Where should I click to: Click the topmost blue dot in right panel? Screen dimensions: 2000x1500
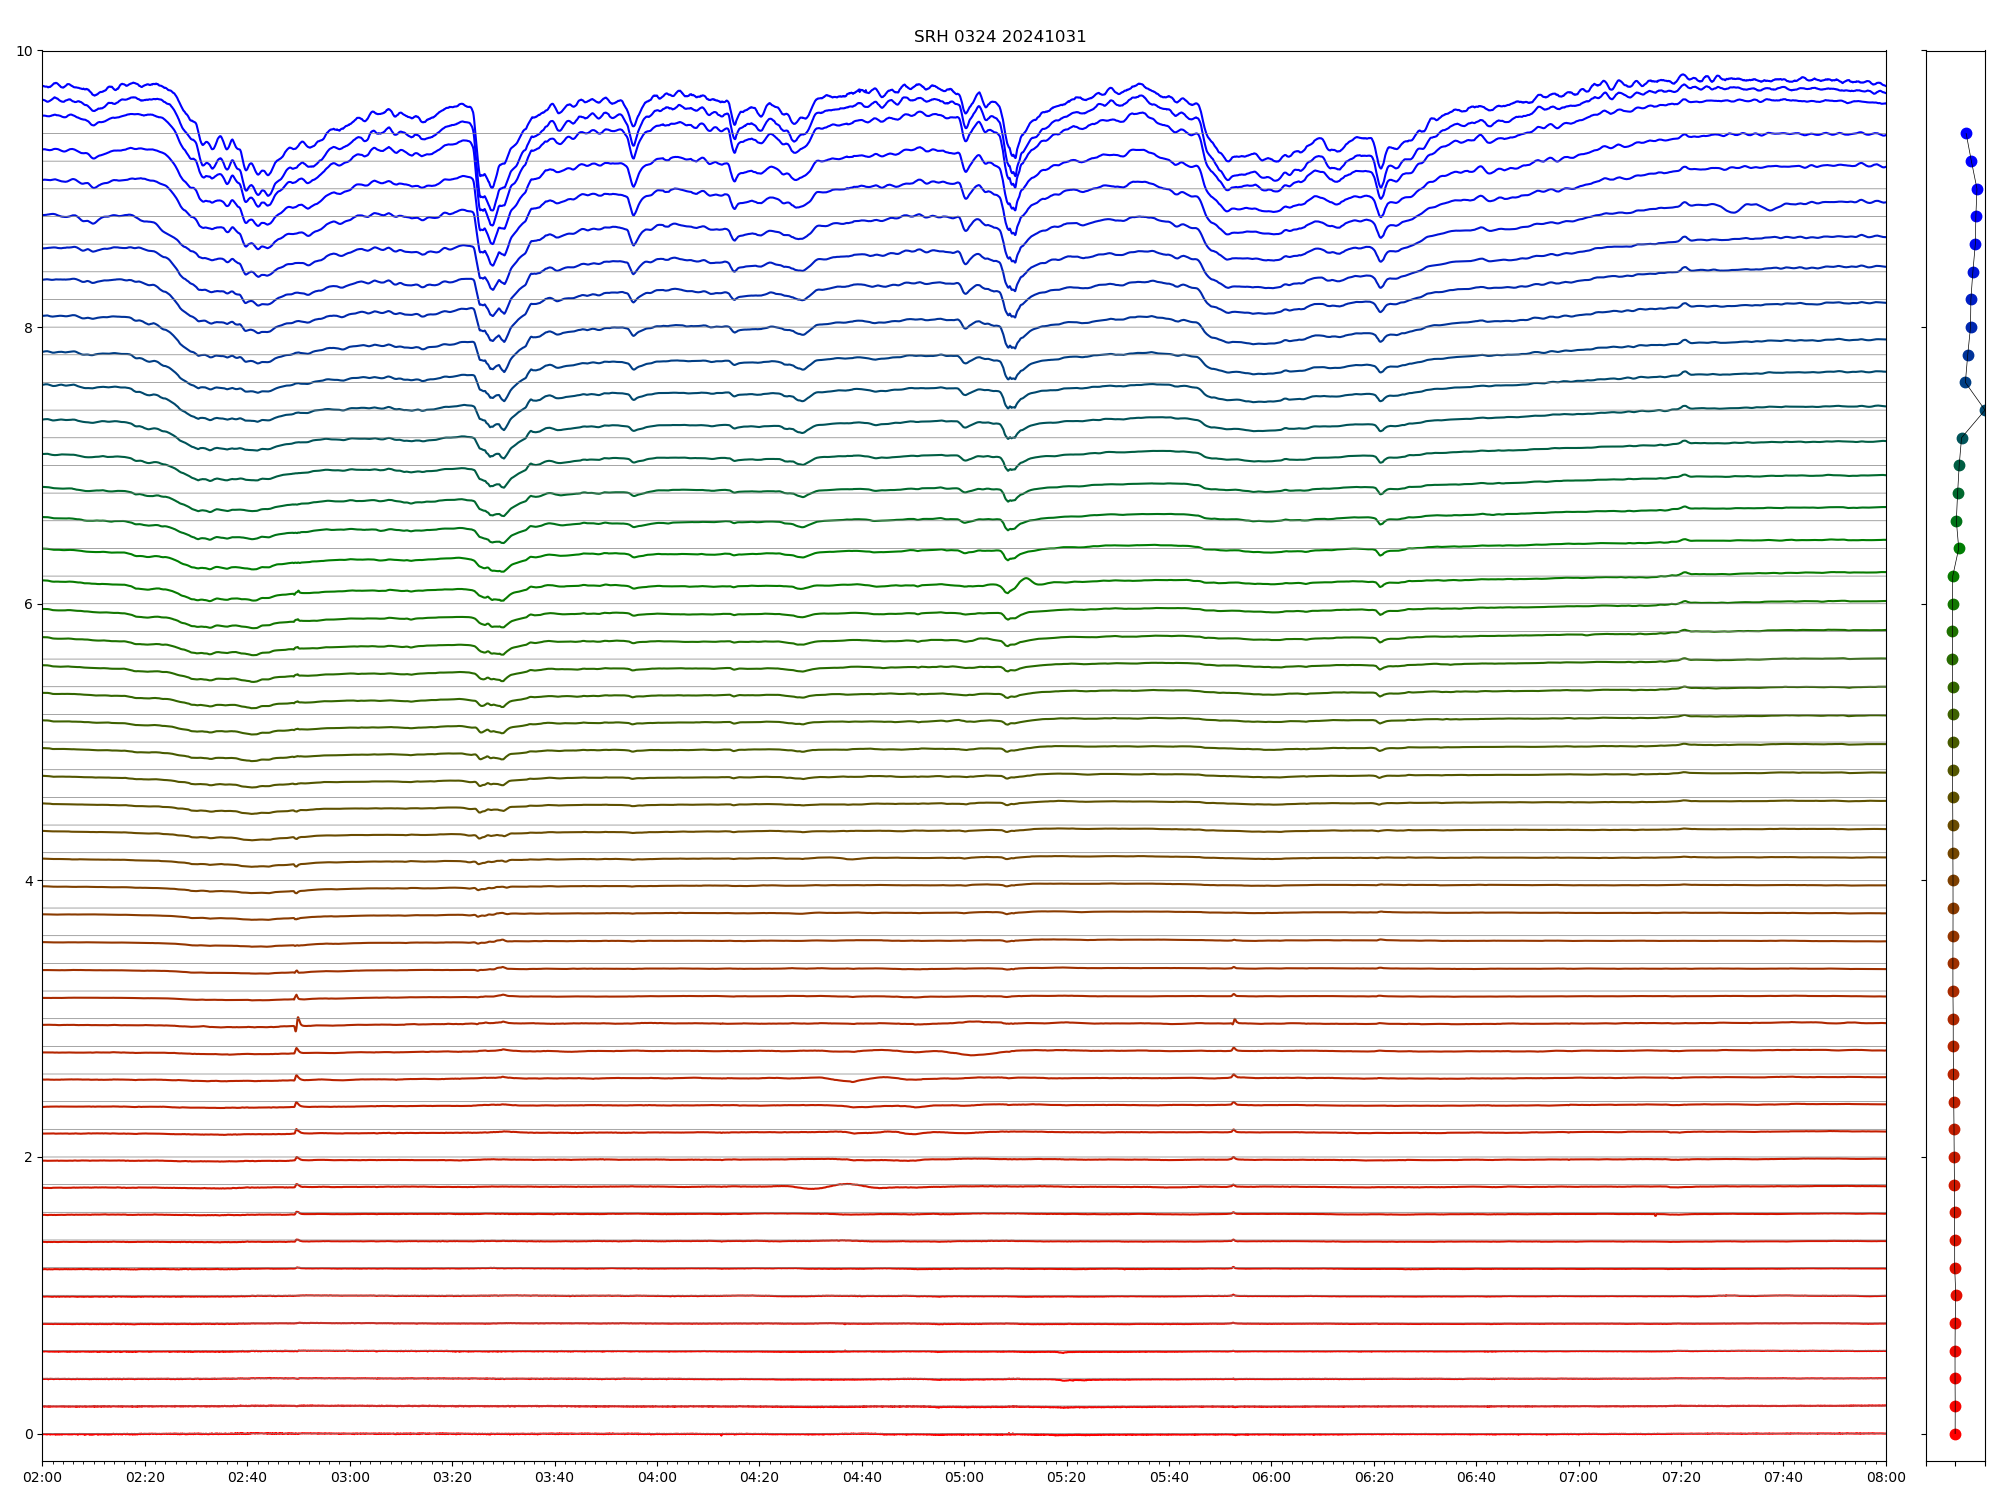1966,133
